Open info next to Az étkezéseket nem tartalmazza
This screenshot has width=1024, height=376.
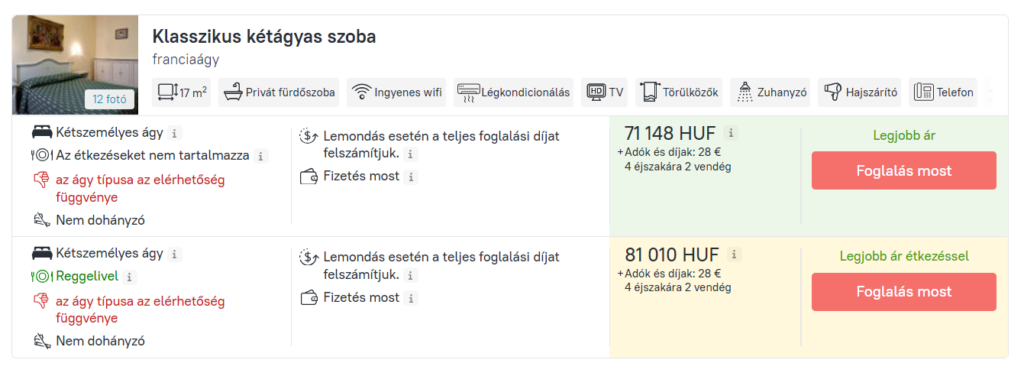[261, 156]
